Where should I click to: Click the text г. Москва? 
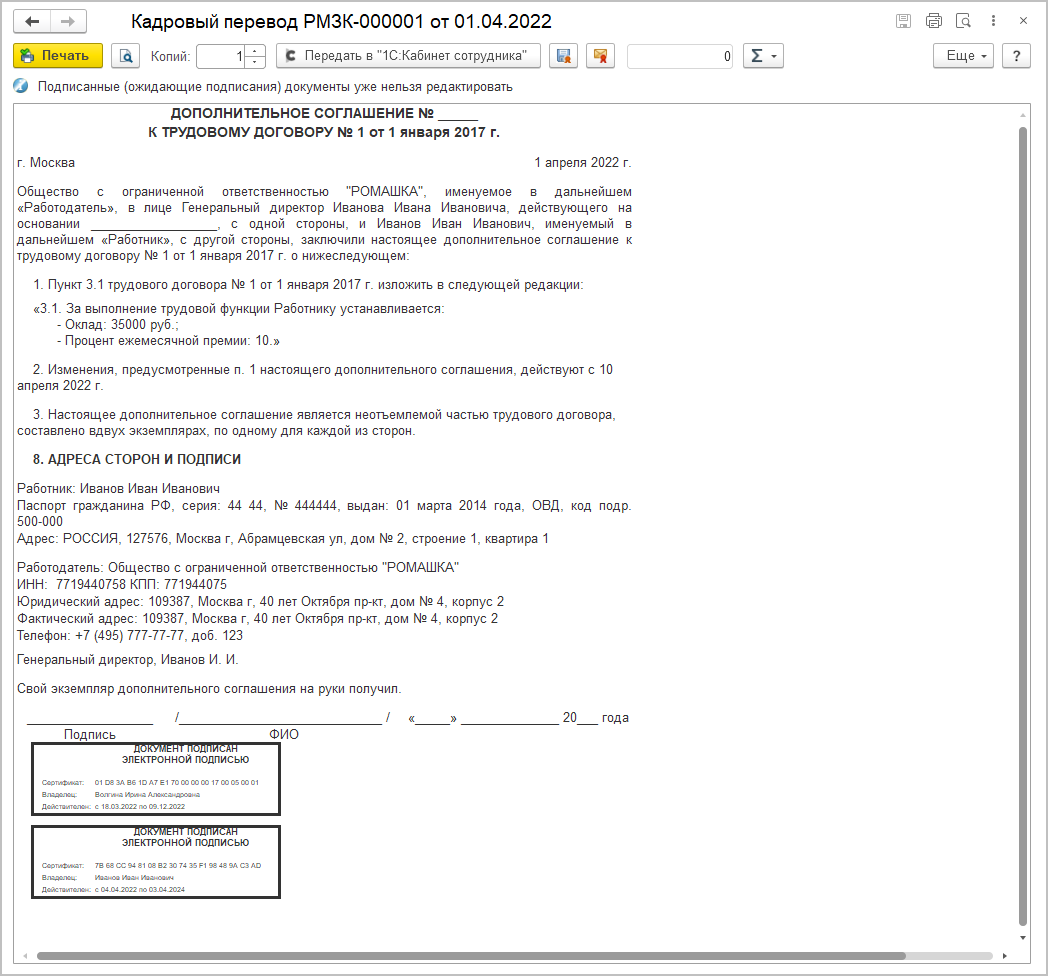[x=46, y=162]
